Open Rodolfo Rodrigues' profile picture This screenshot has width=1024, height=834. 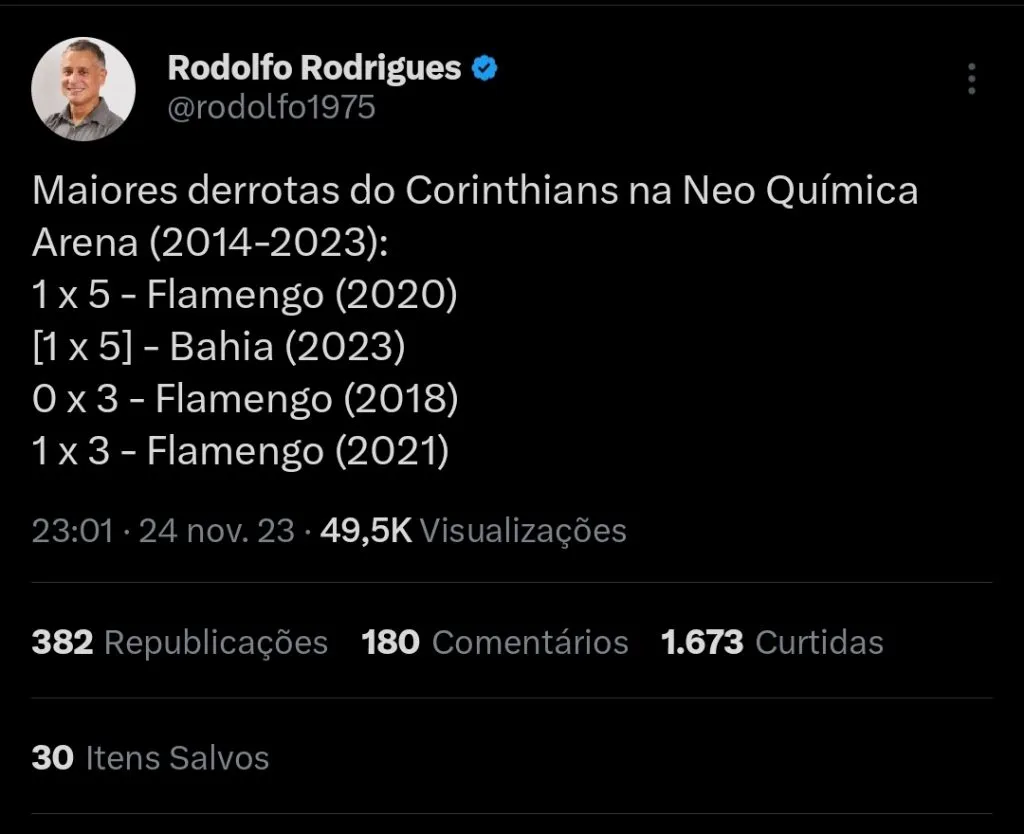tap(84, 89)
